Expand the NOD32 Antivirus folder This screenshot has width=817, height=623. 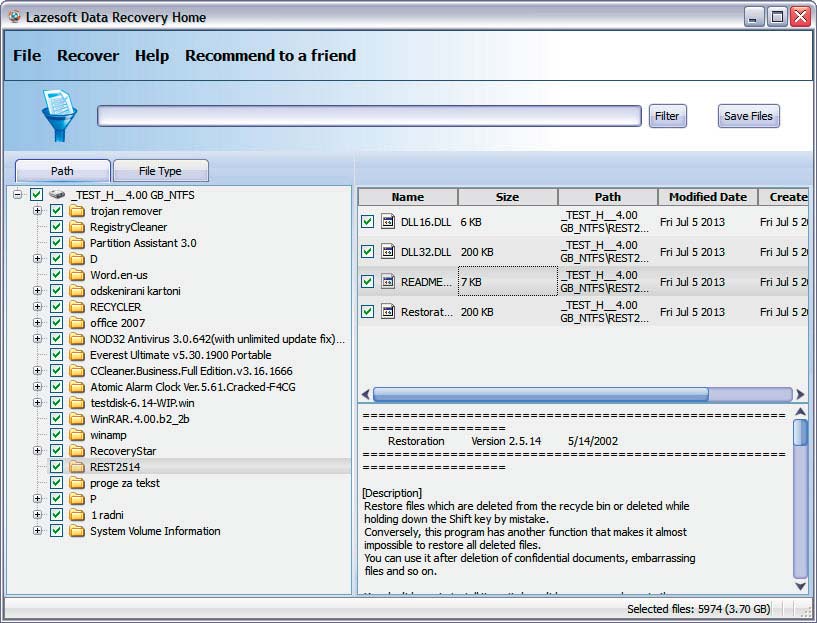[38, 339]
